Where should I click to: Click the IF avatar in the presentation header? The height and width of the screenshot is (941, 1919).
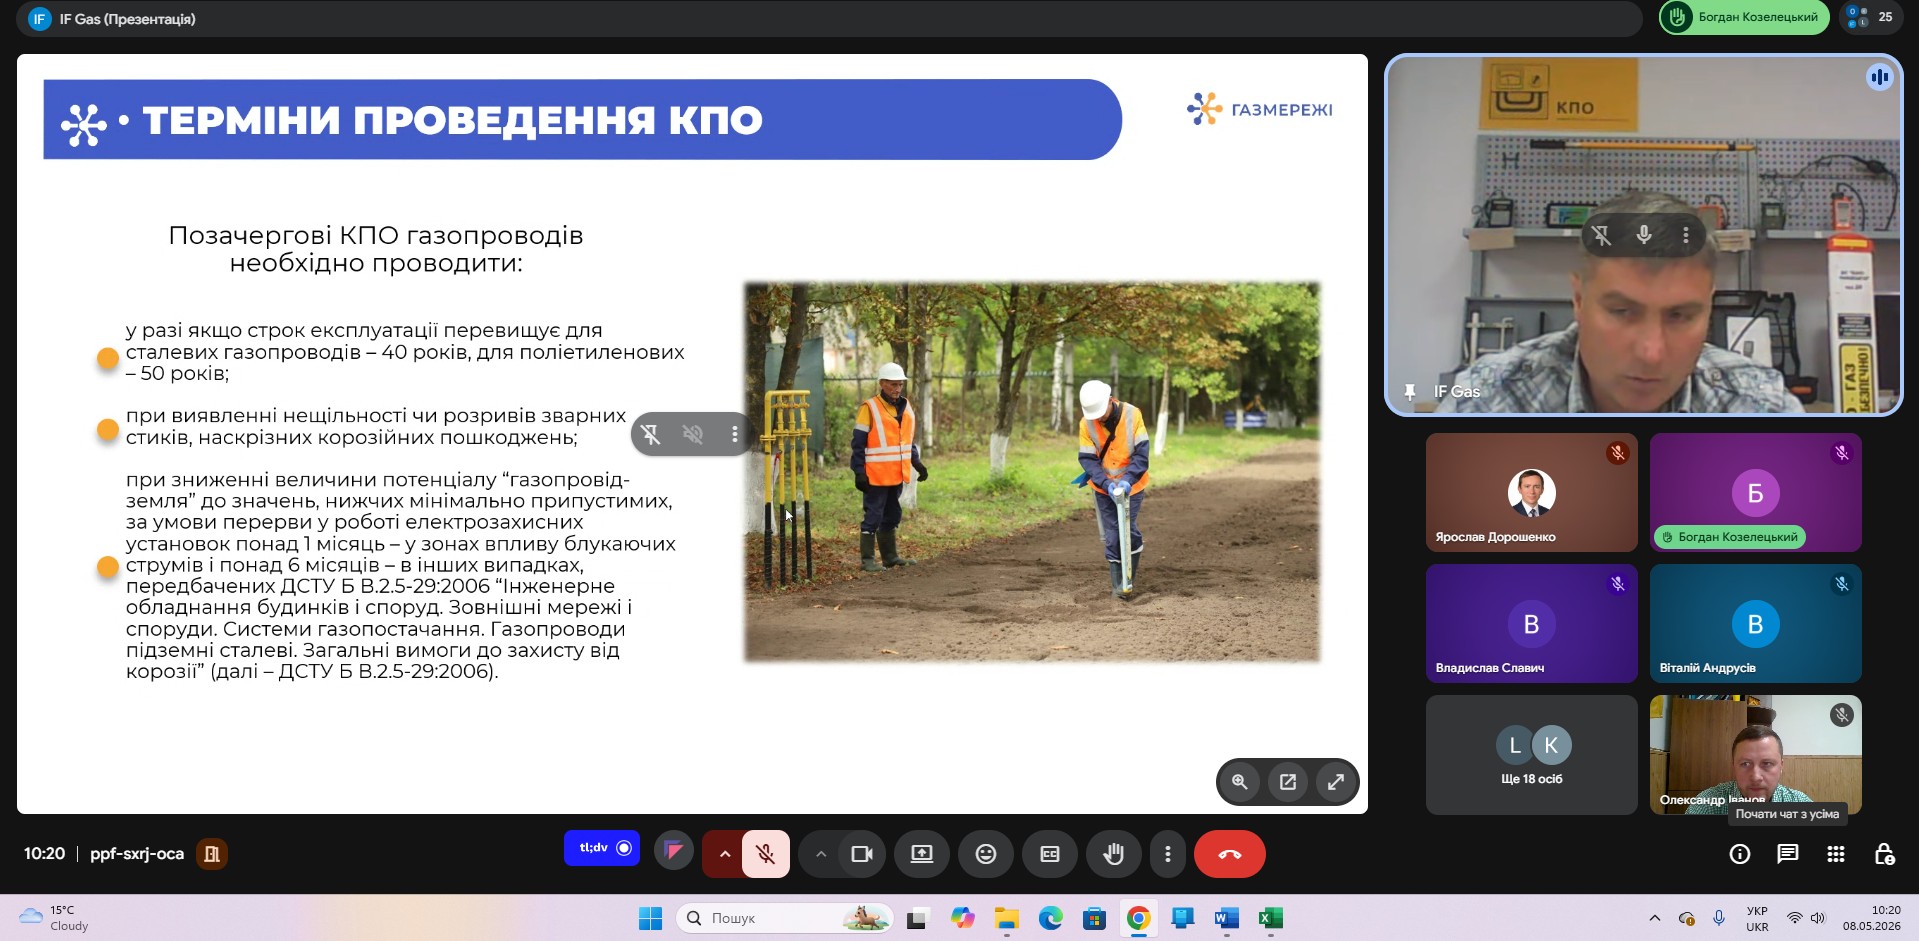point(40,19)
